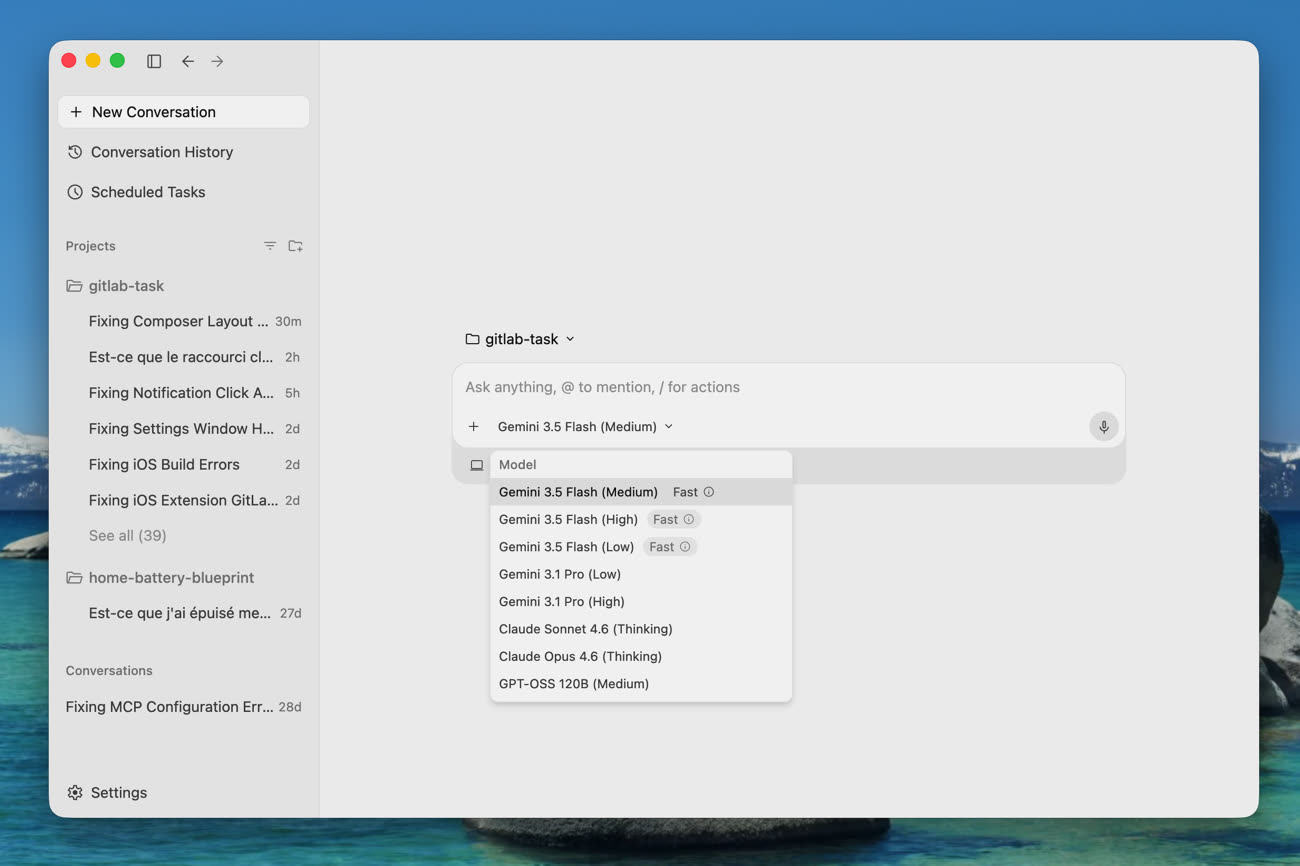Click the Conversation History clock icon
1300x866 pixels.
[x=75, y=152]
